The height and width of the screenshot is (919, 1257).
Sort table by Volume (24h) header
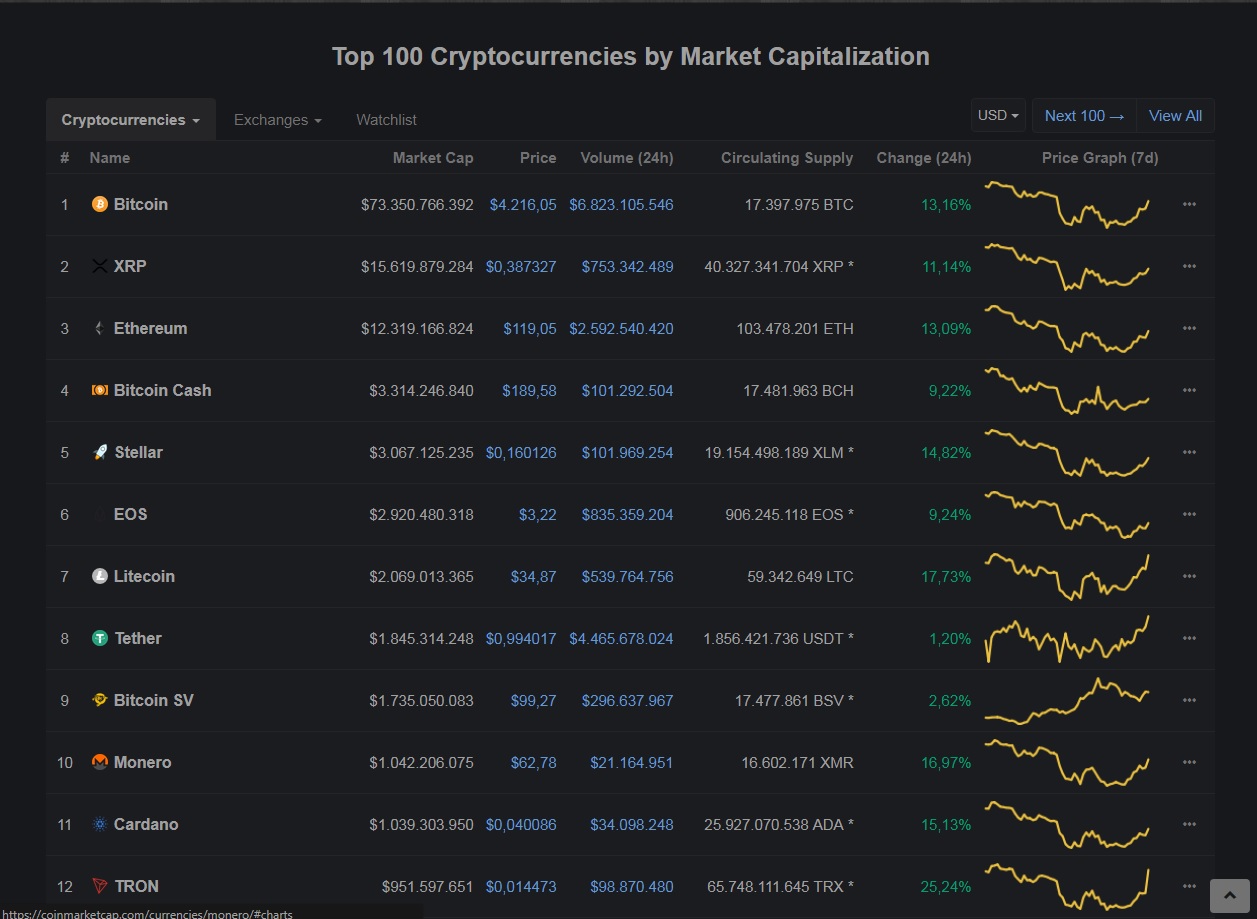coord(627,158)
